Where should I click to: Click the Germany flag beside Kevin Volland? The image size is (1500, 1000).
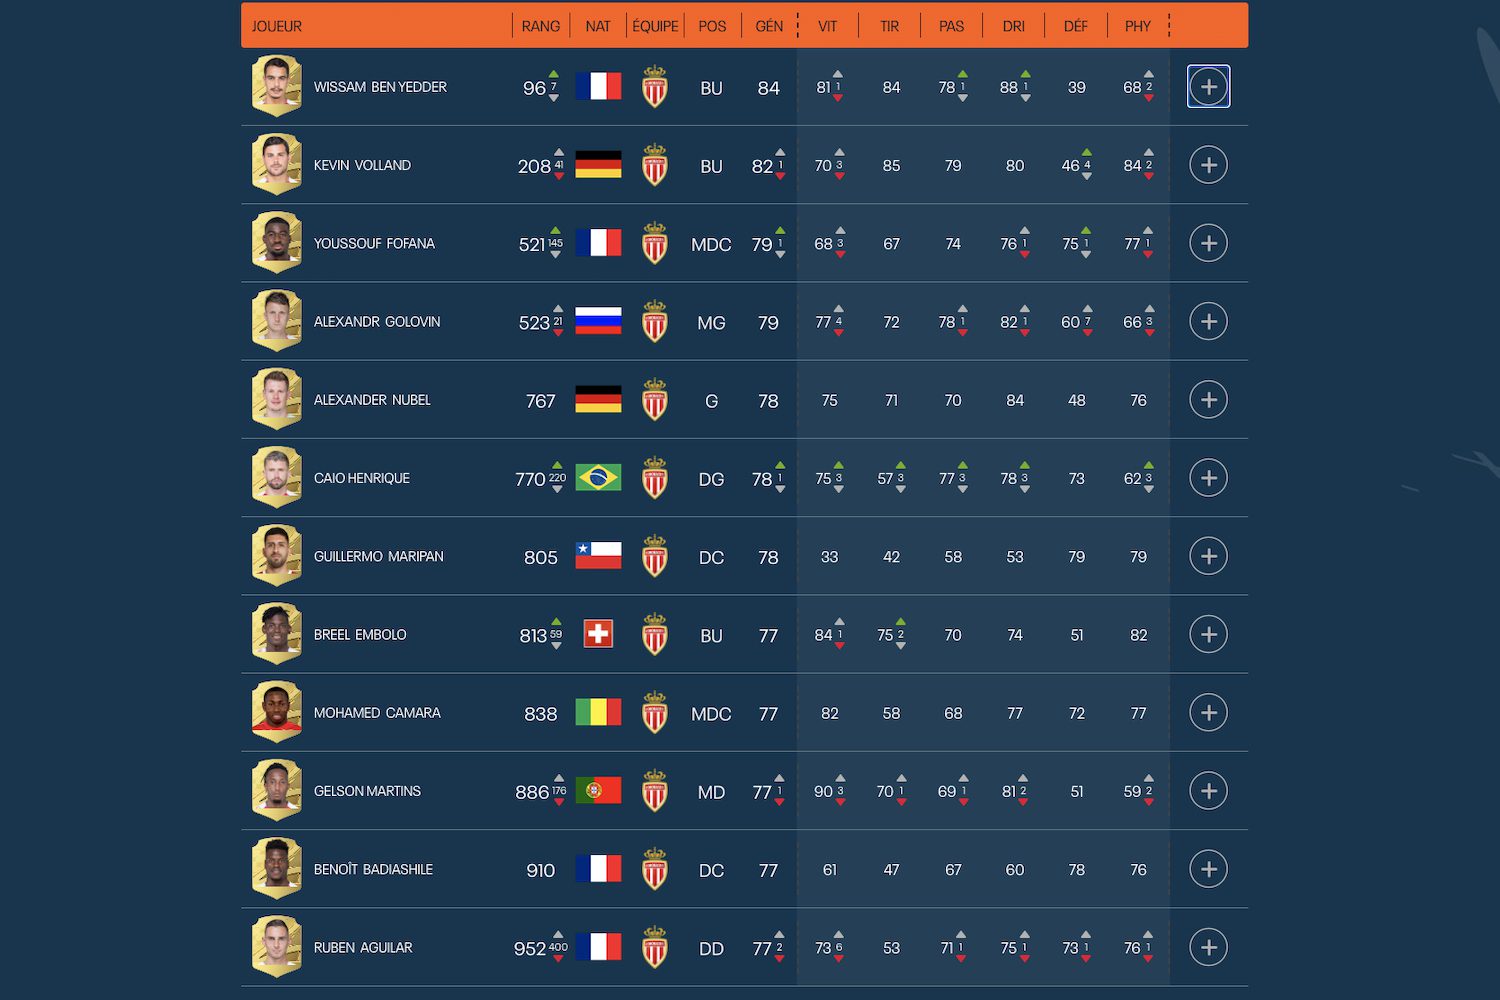[x=598, y=165]
